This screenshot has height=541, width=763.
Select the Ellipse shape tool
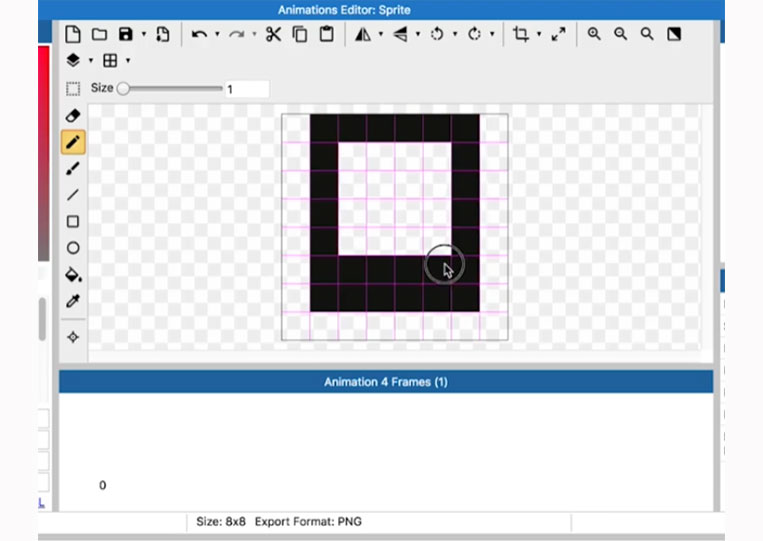[73, 248]
